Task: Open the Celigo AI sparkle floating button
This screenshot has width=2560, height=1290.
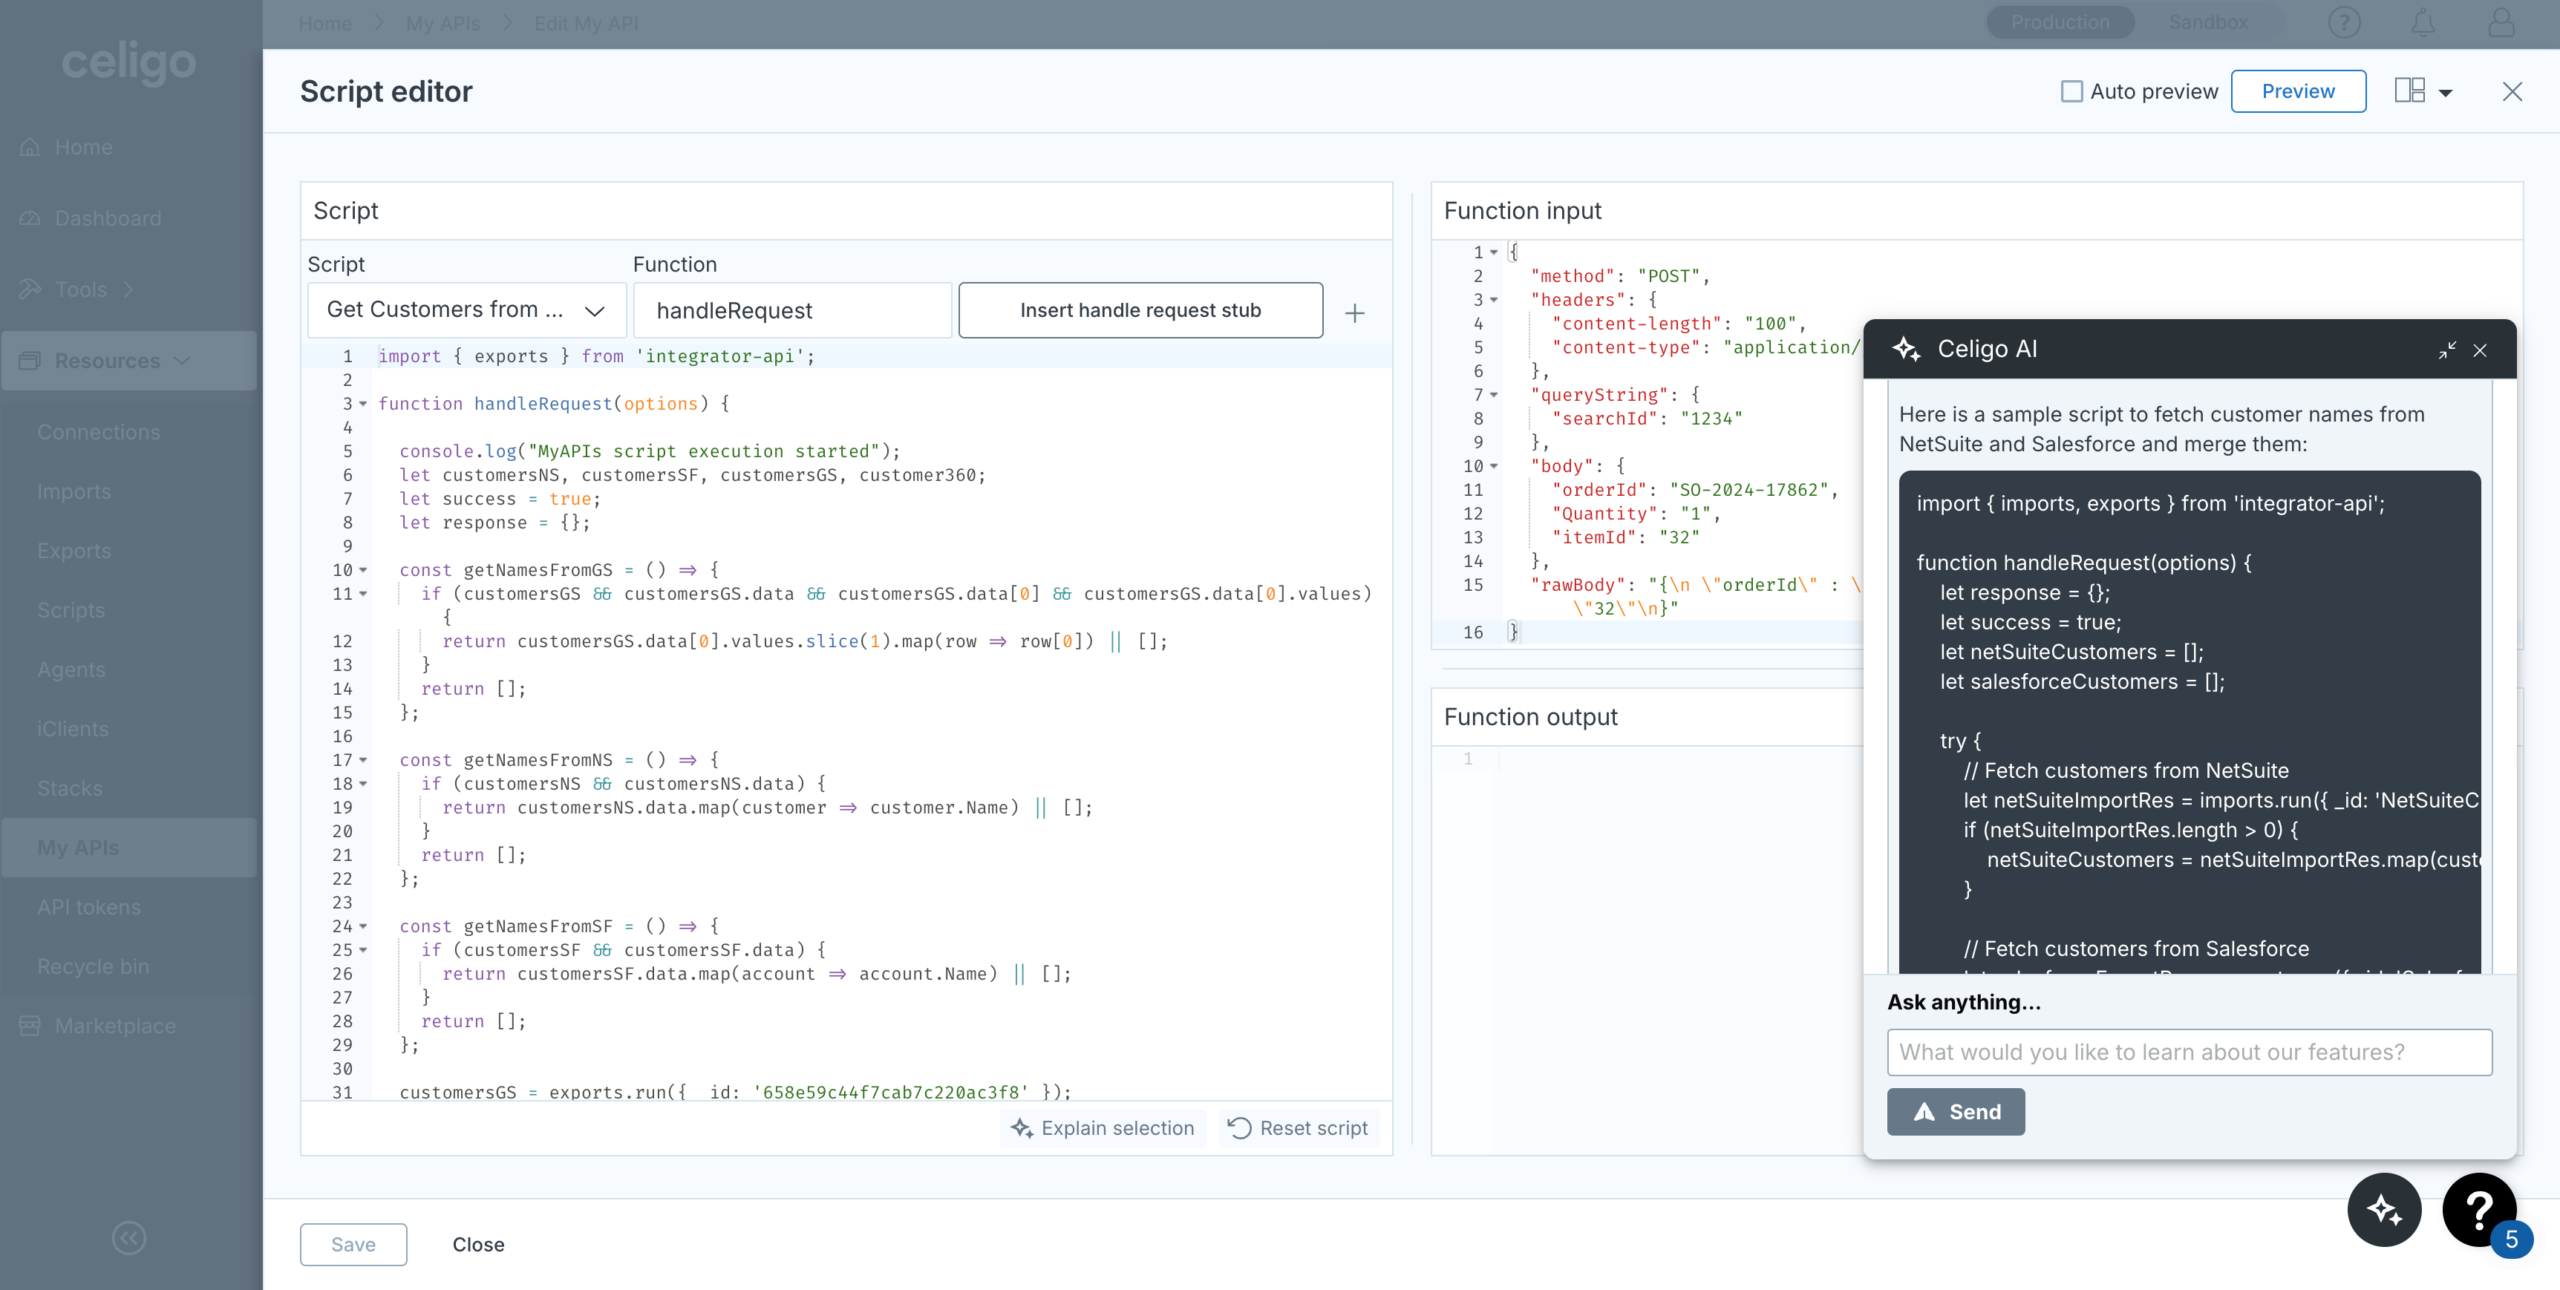Action: pyautogui.click(x=2384, y=1210)
